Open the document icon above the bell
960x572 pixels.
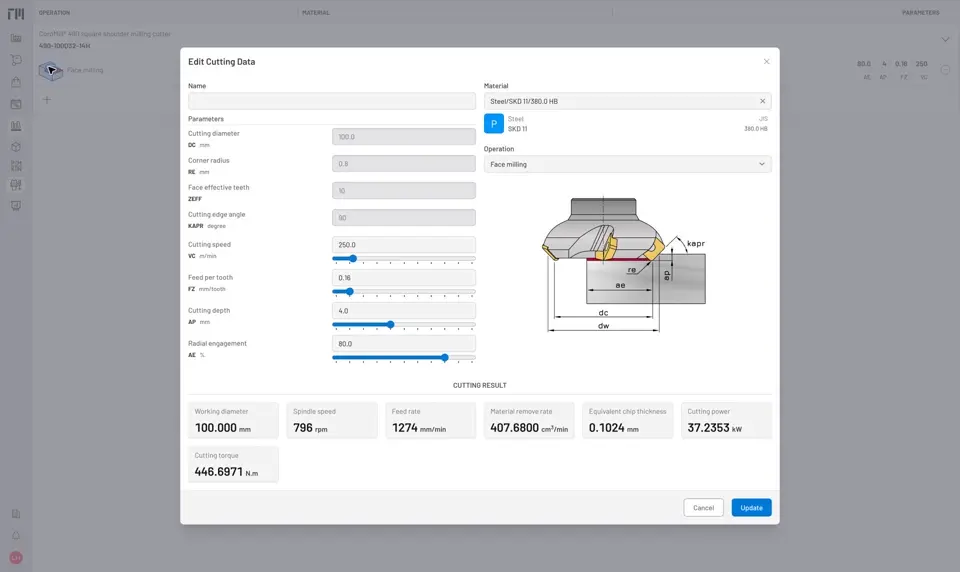pyautogui.click(x=16, y=514)
